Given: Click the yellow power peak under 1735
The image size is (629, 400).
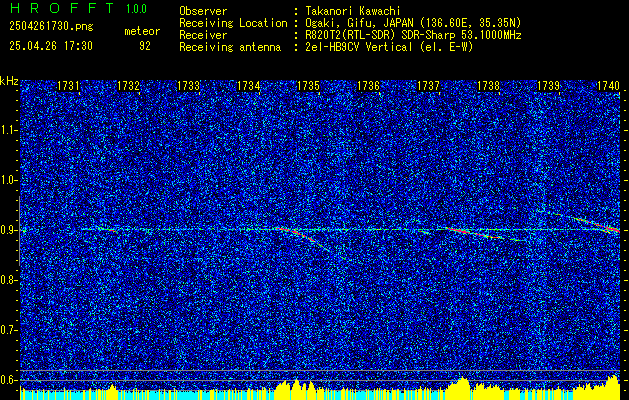Looking at the screenshot, I should pos(296,388).
